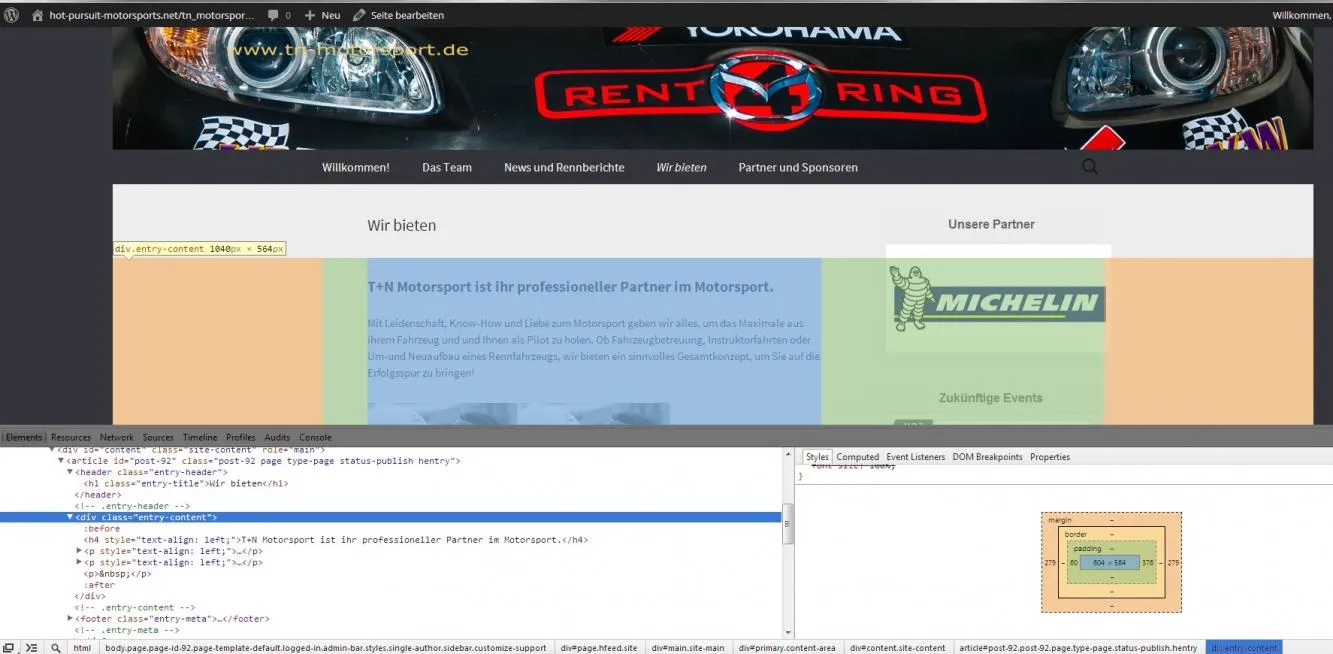Open the Event Listeners sidebar tab
This screenshot has width=1333, height=654.
[x=915, y=457]
